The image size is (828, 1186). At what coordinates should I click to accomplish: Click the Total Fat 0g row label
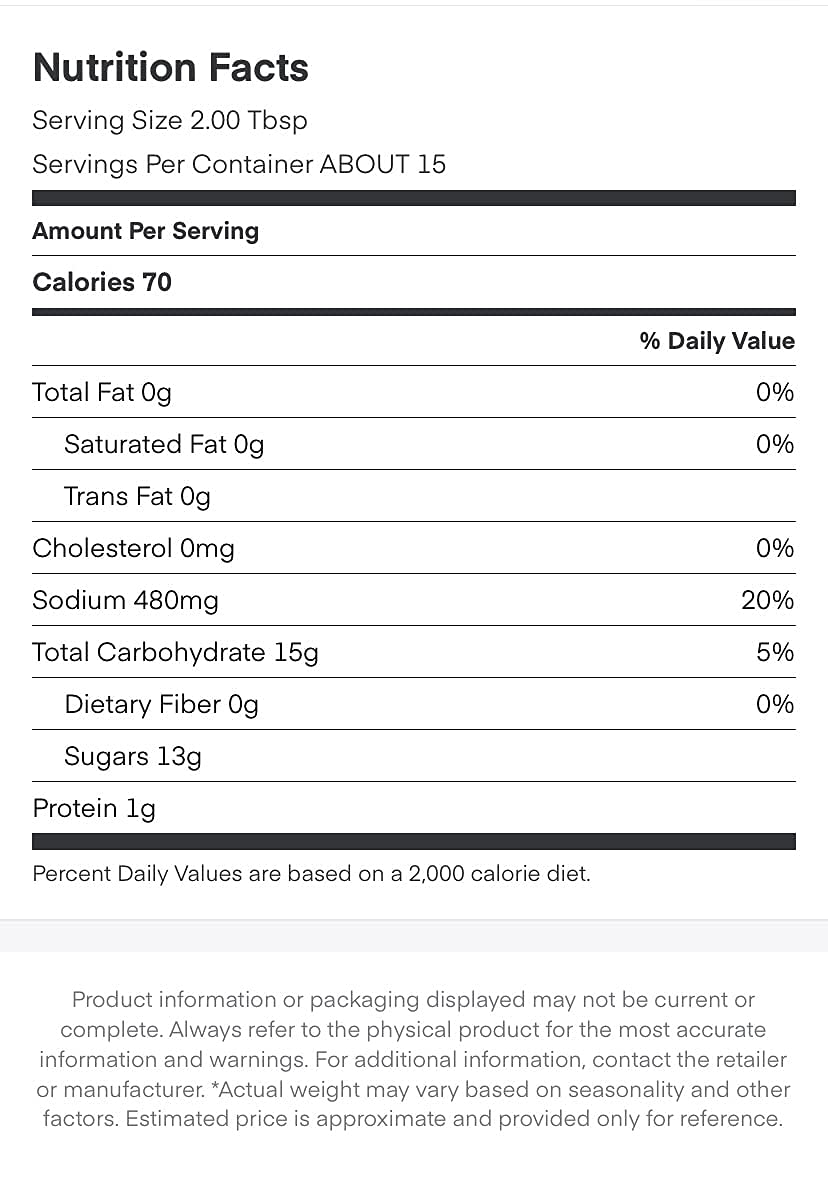coord(102,393)
